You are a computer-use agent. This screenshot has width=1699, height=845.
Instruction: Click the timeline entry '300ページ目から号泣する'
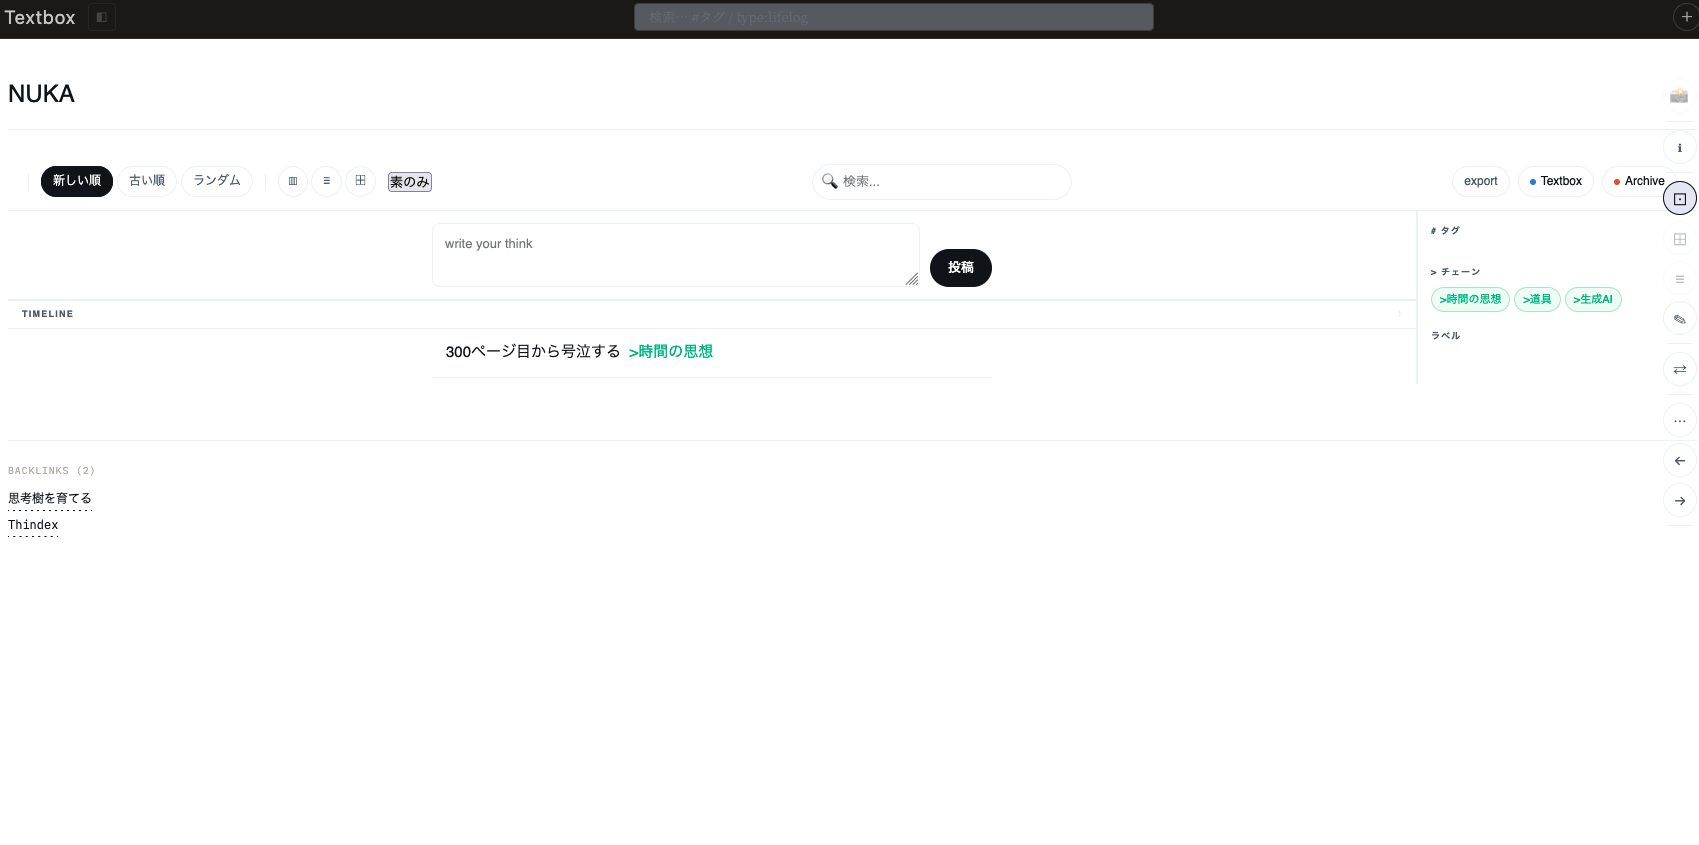pyautogui.click(x=533, y=352)
